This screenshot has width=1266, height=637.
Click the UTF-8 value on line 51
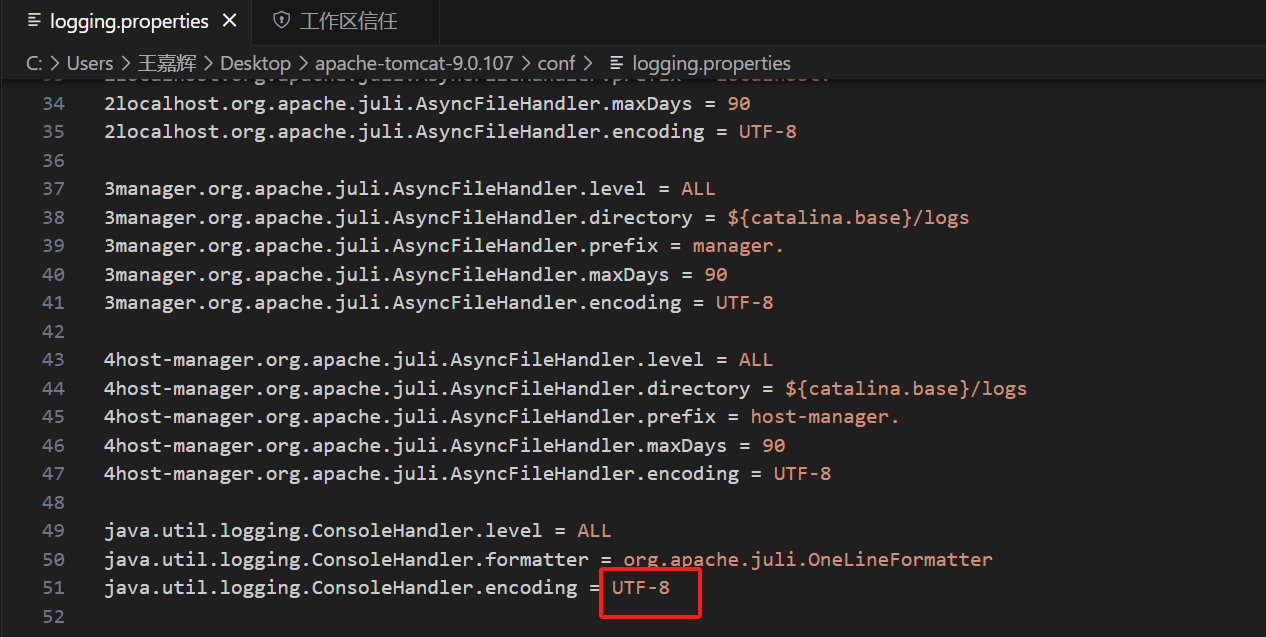click(x=641, y=588)
